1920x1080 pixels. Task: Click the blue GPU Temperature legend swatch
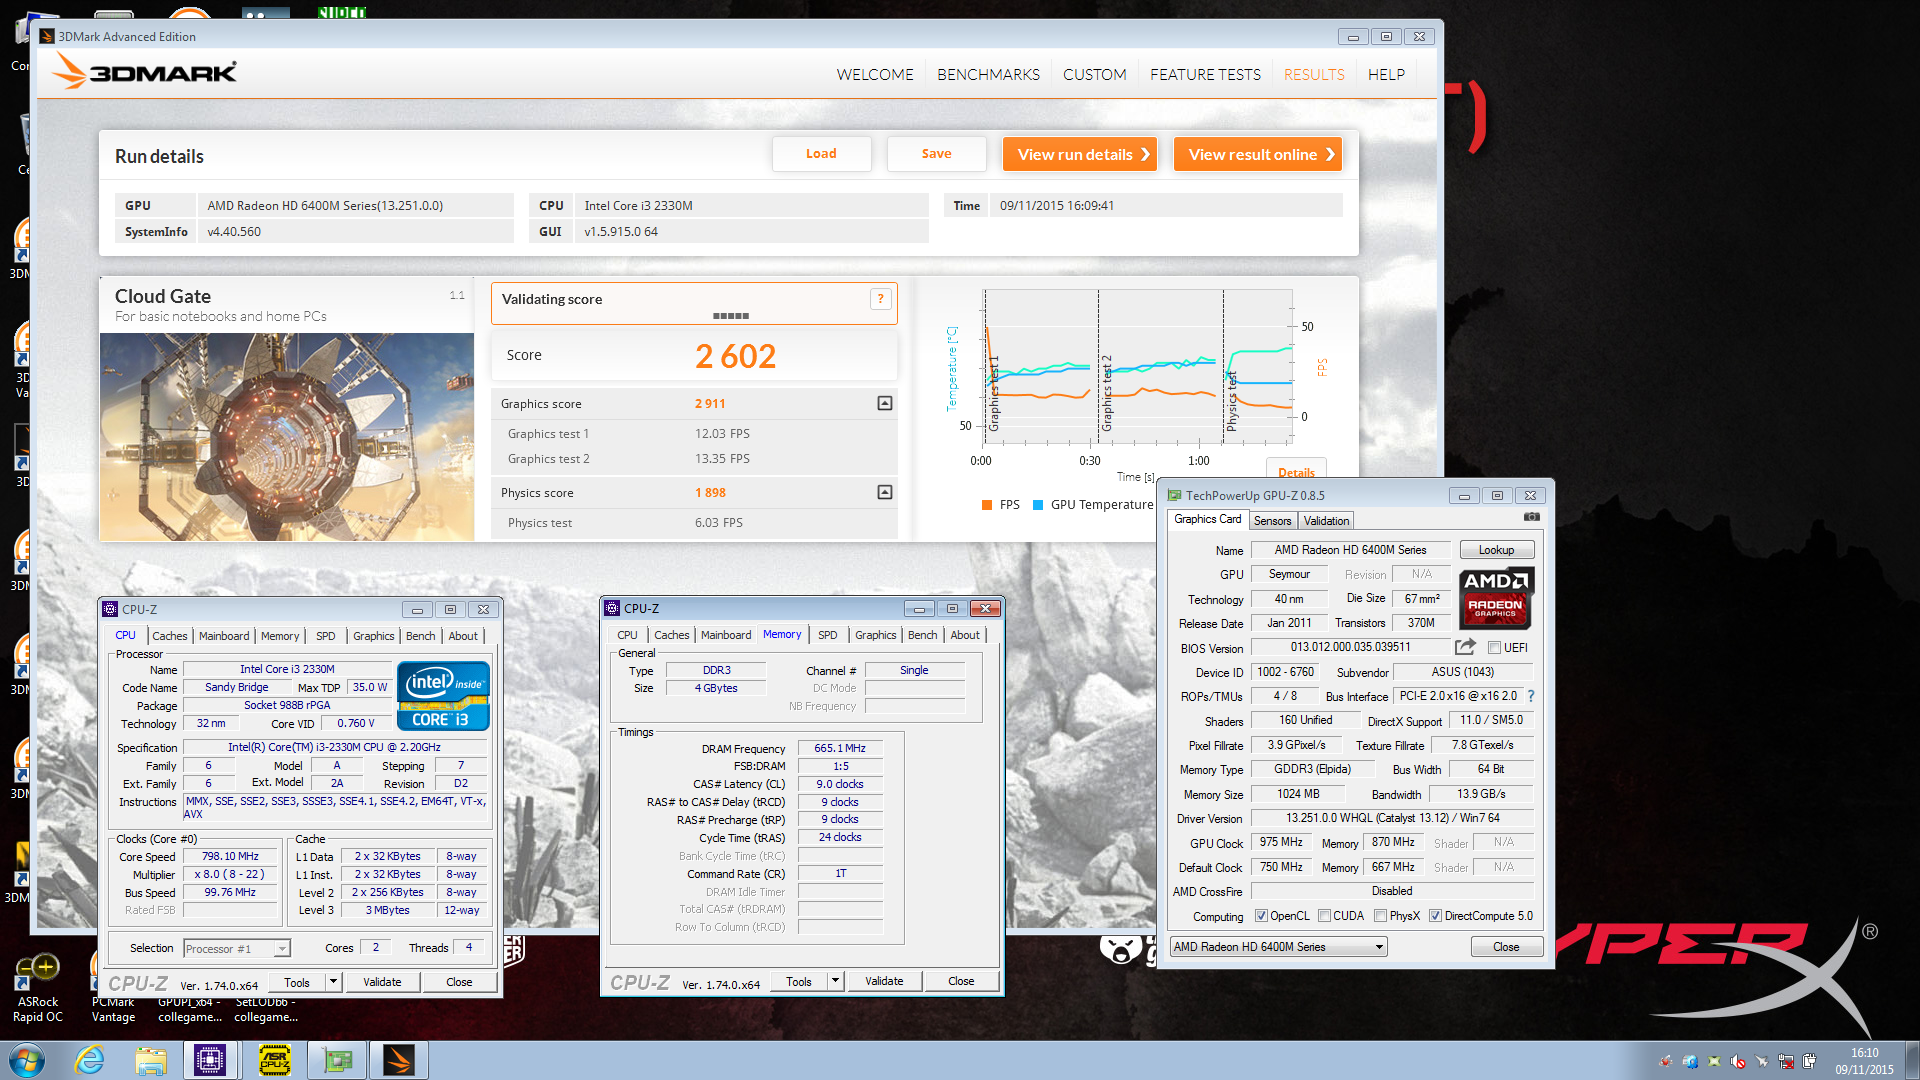[x=1038, y=504]
